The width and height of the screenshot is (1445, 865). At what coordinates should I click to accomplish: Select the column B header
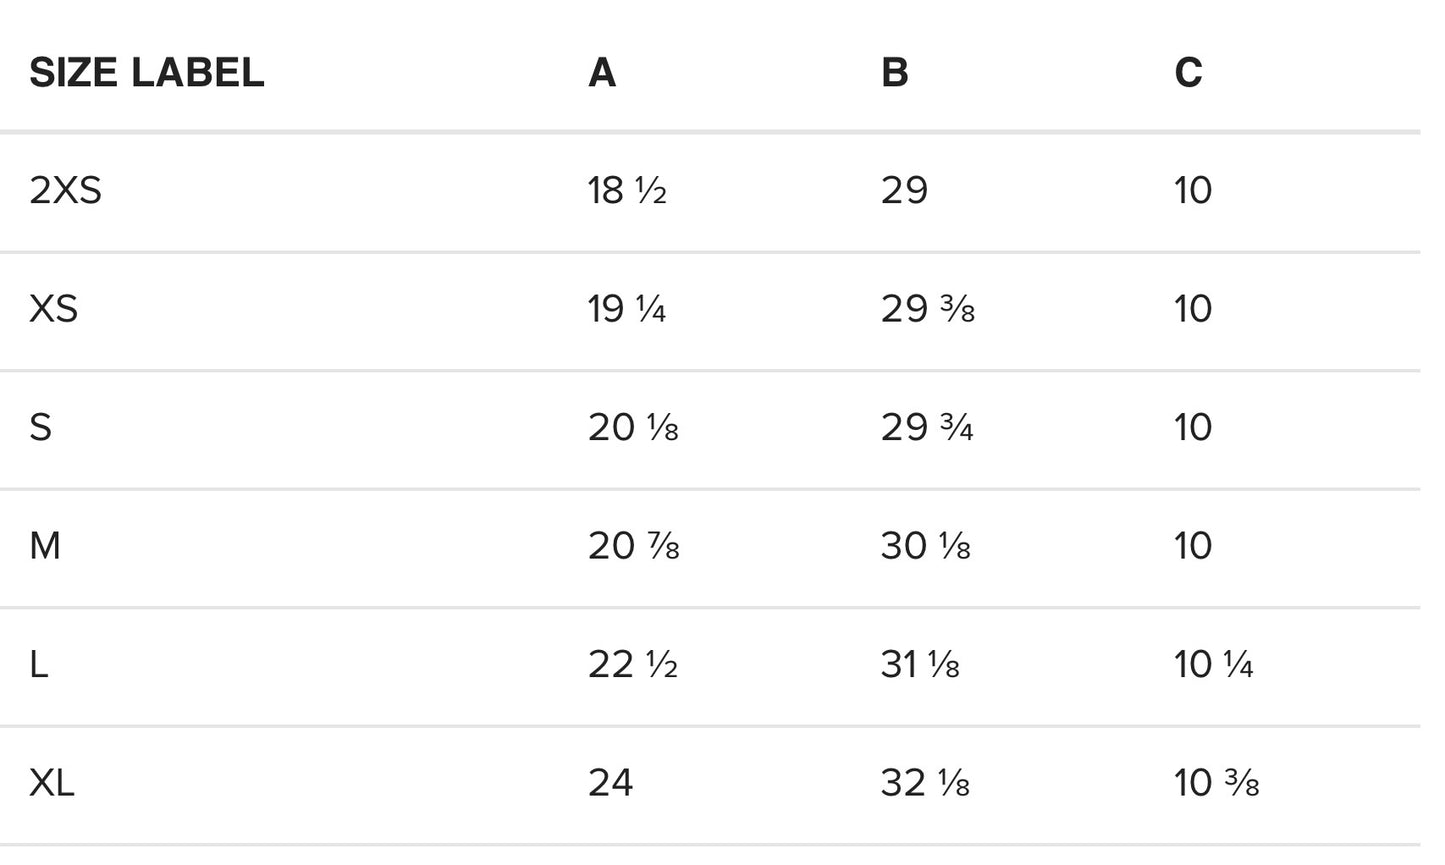(x=895, y=72)
